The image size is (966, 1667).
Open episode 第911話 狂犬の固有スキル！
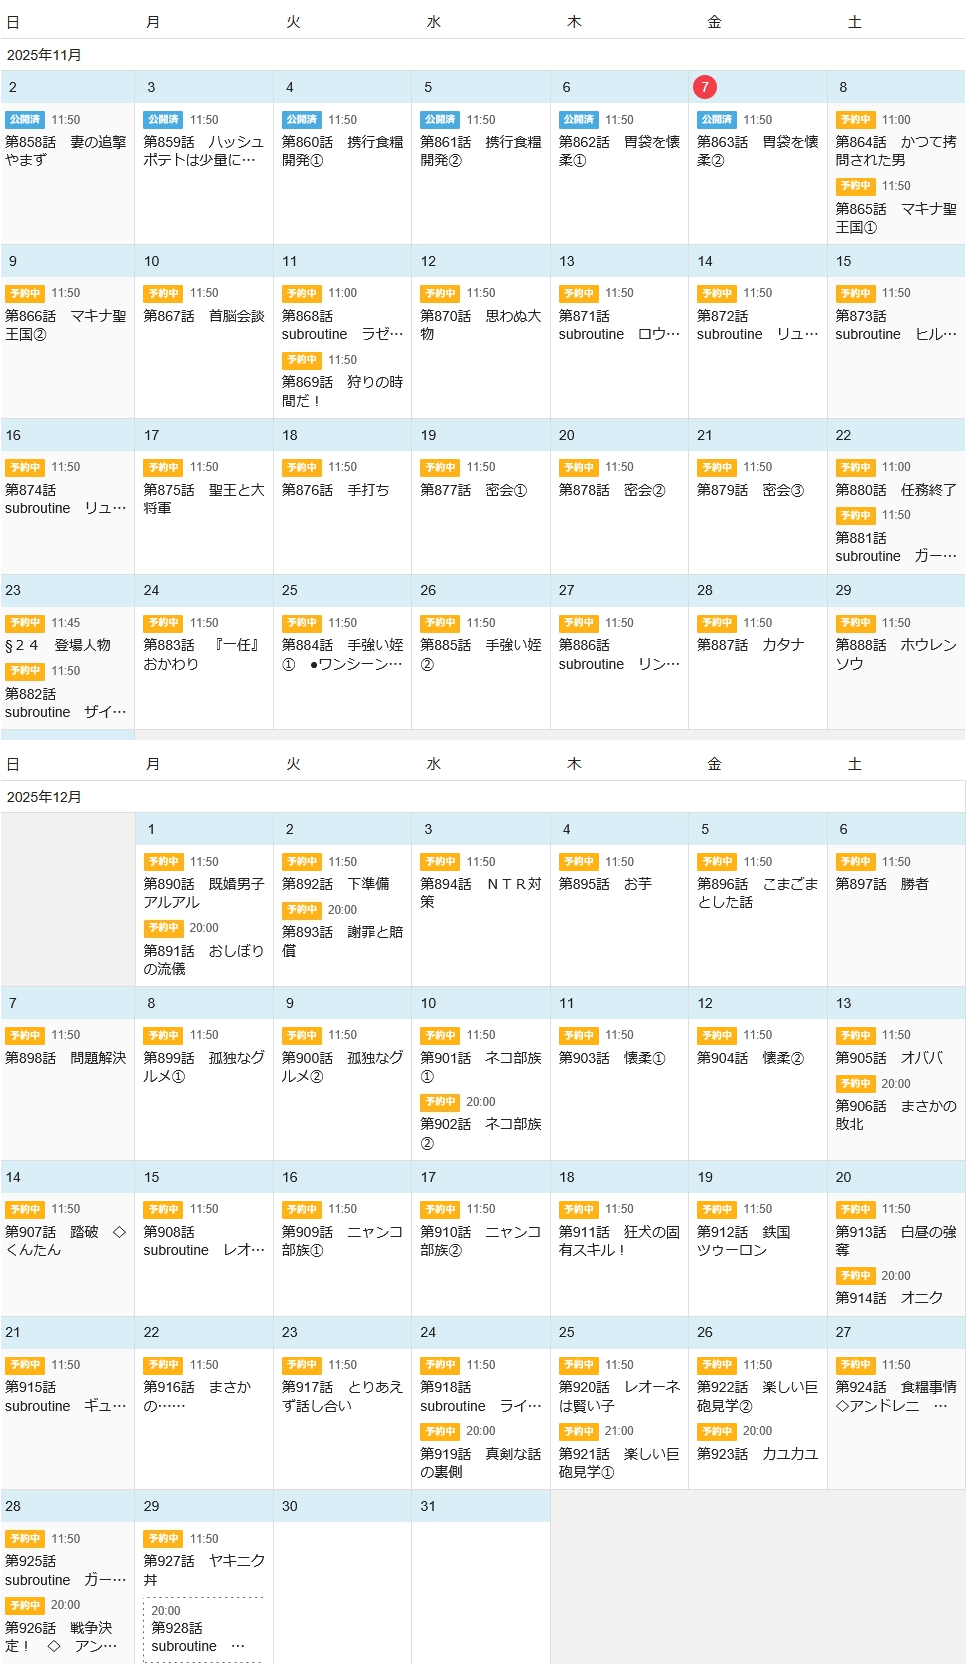pyautogui.click(x=618, y=1241)
